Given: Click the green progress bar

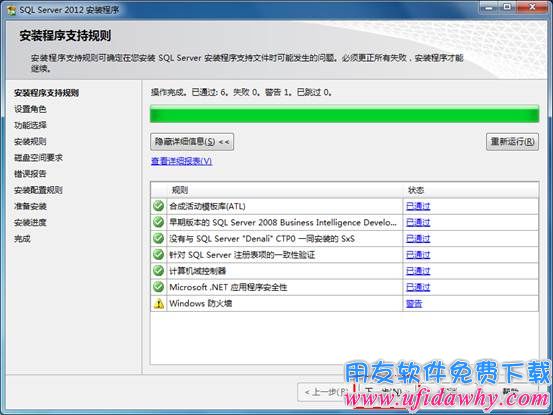Looking at the screenshot, I should pos(345,114).
